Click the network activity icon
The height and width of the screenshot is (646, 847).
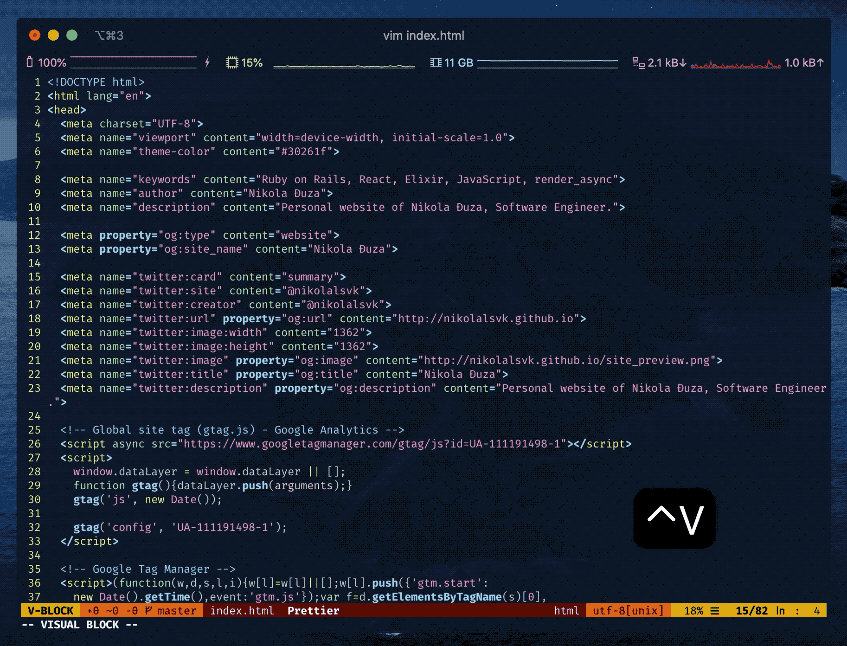(638, 63)
